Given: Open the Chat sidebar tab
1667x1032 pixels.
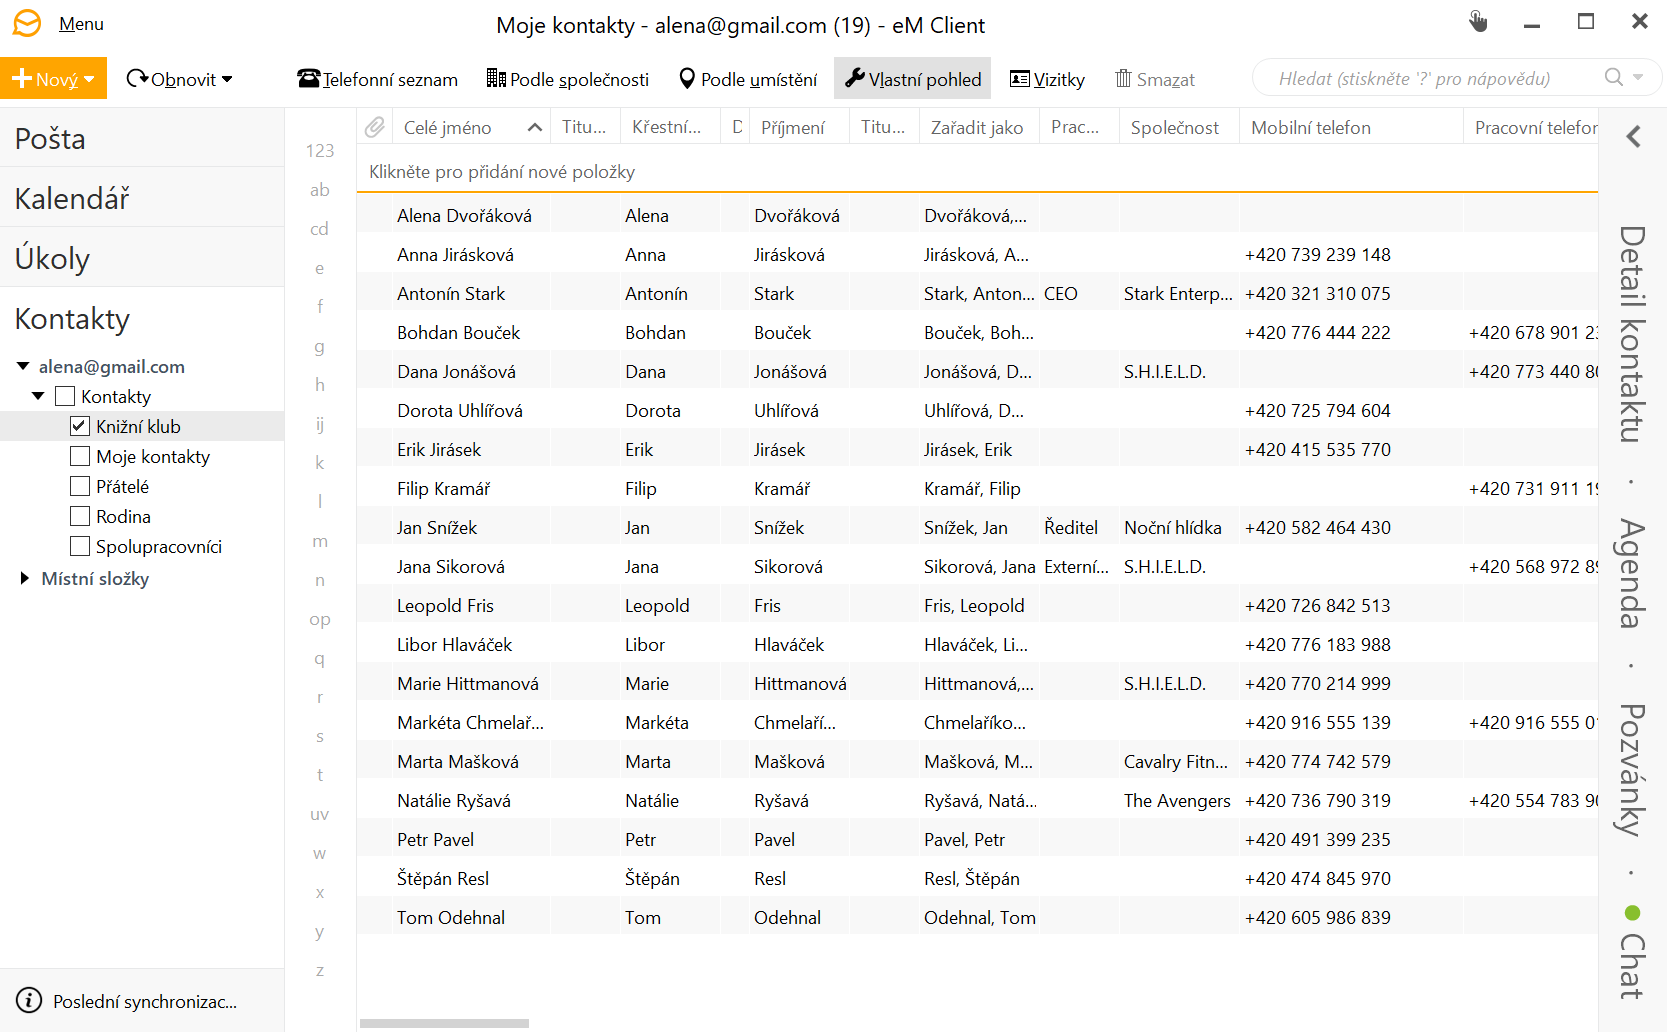Looking at the screenshot, I should coord(1632,965).
